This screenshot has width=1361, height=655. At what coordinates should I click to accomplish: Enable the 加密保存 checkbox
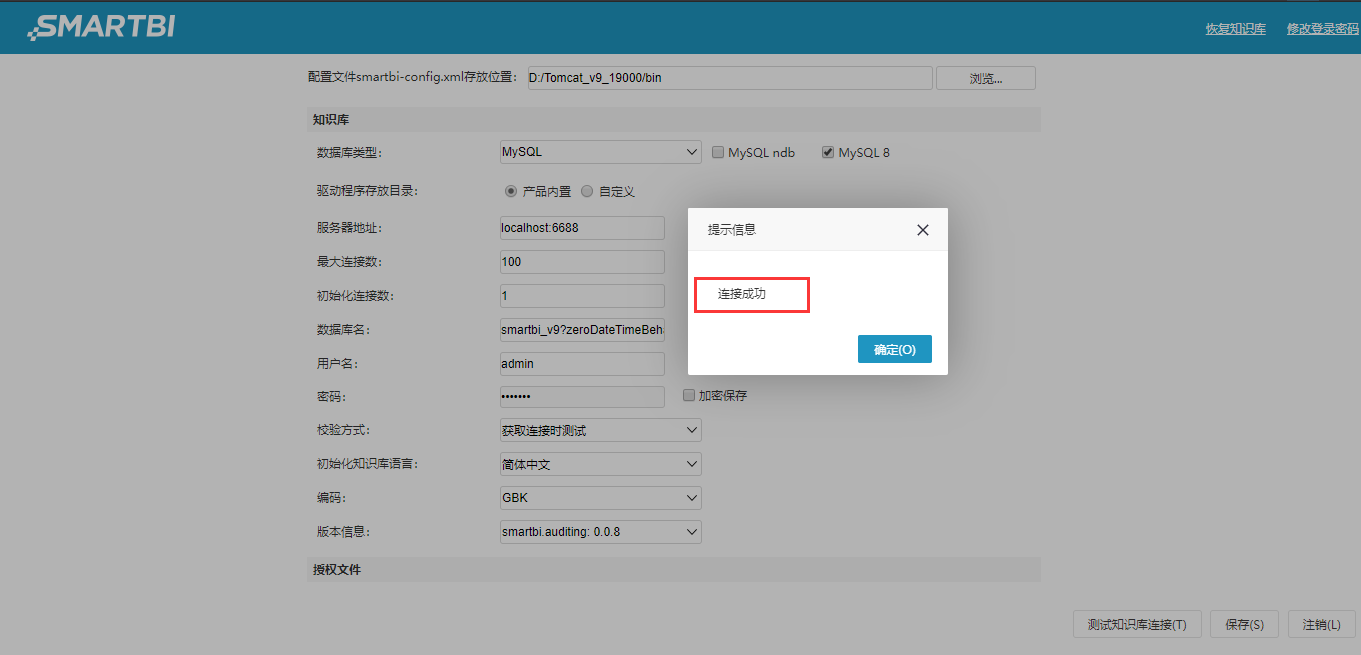pos(689,395)
